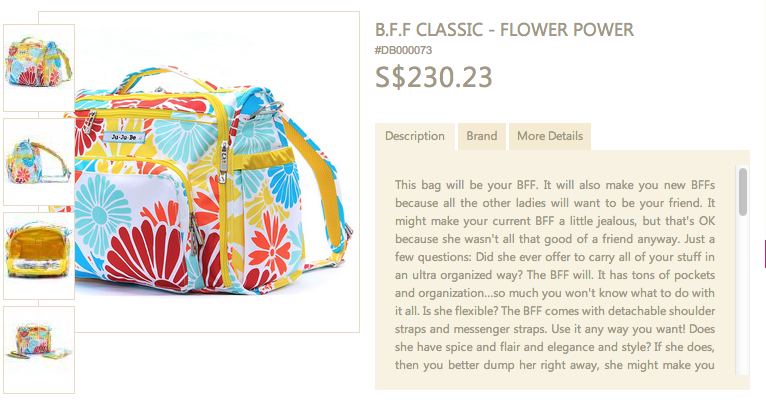View the open yellow interior thumbnail
The image size is (766, 410).
38,255
